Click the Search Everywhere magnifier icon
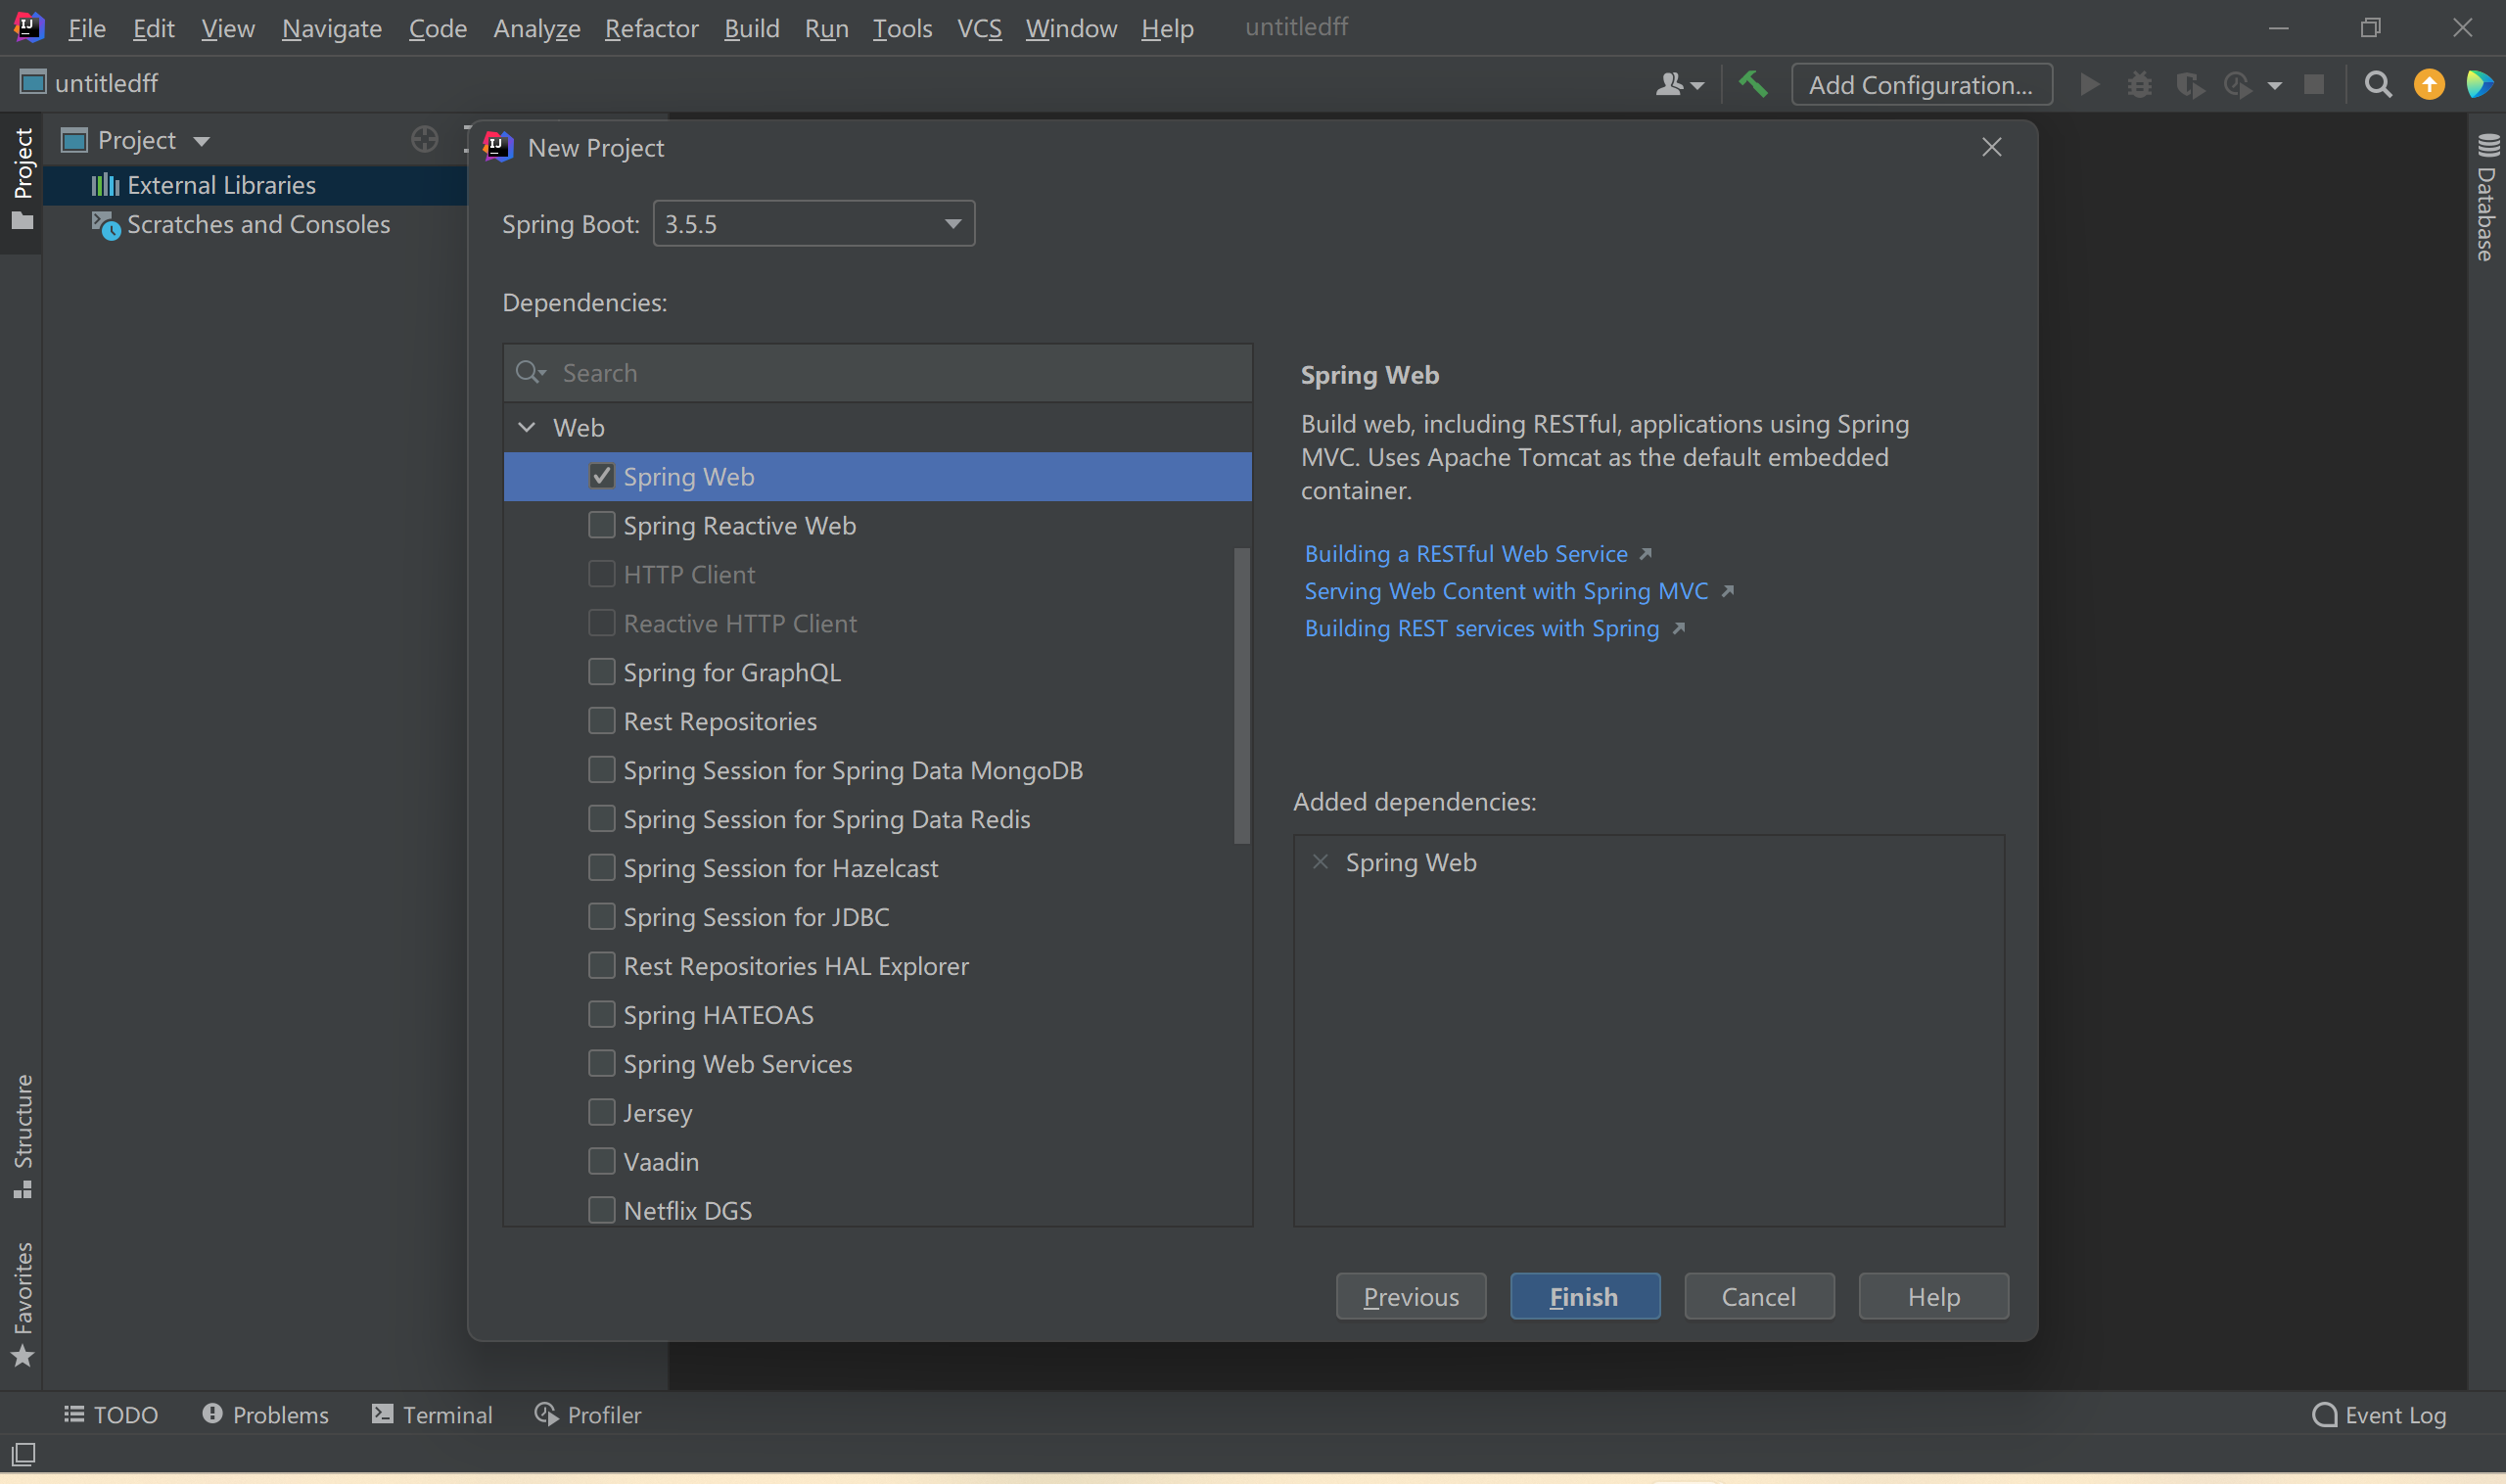Viewport: 2506px width, 1484px height. point(2377,84)
